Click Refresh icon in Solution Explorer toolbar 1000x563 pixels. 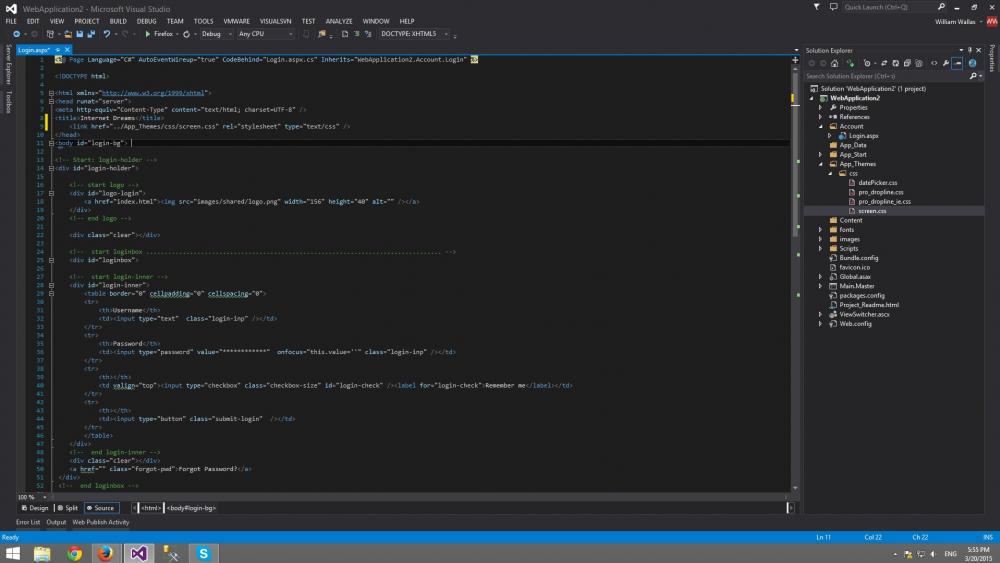pos(895,63)
